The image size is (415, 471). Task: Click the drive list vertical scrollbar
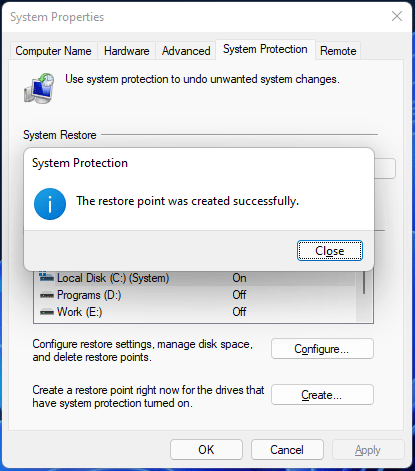(364, 296)
